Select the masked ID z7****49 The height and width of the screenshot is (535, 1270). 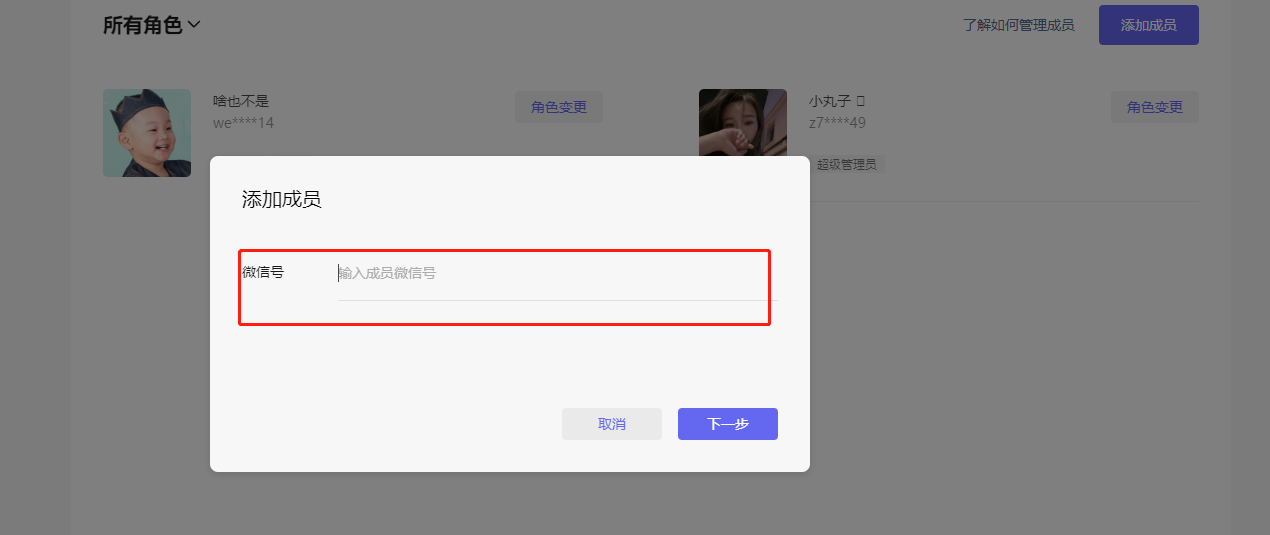(x=837, y=123)
